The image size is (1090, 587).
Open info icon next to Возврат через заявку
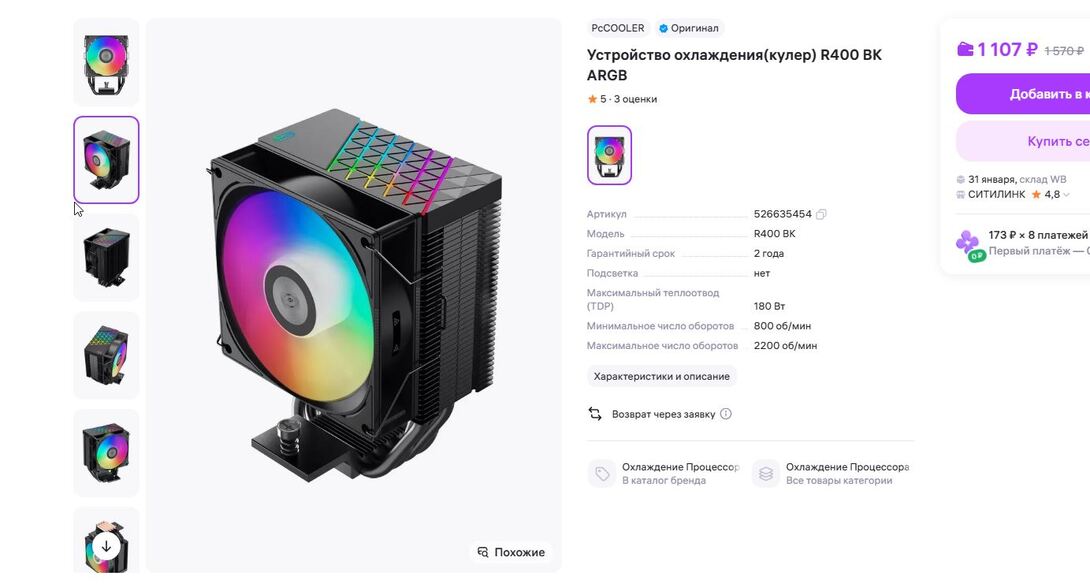[726, 414]
